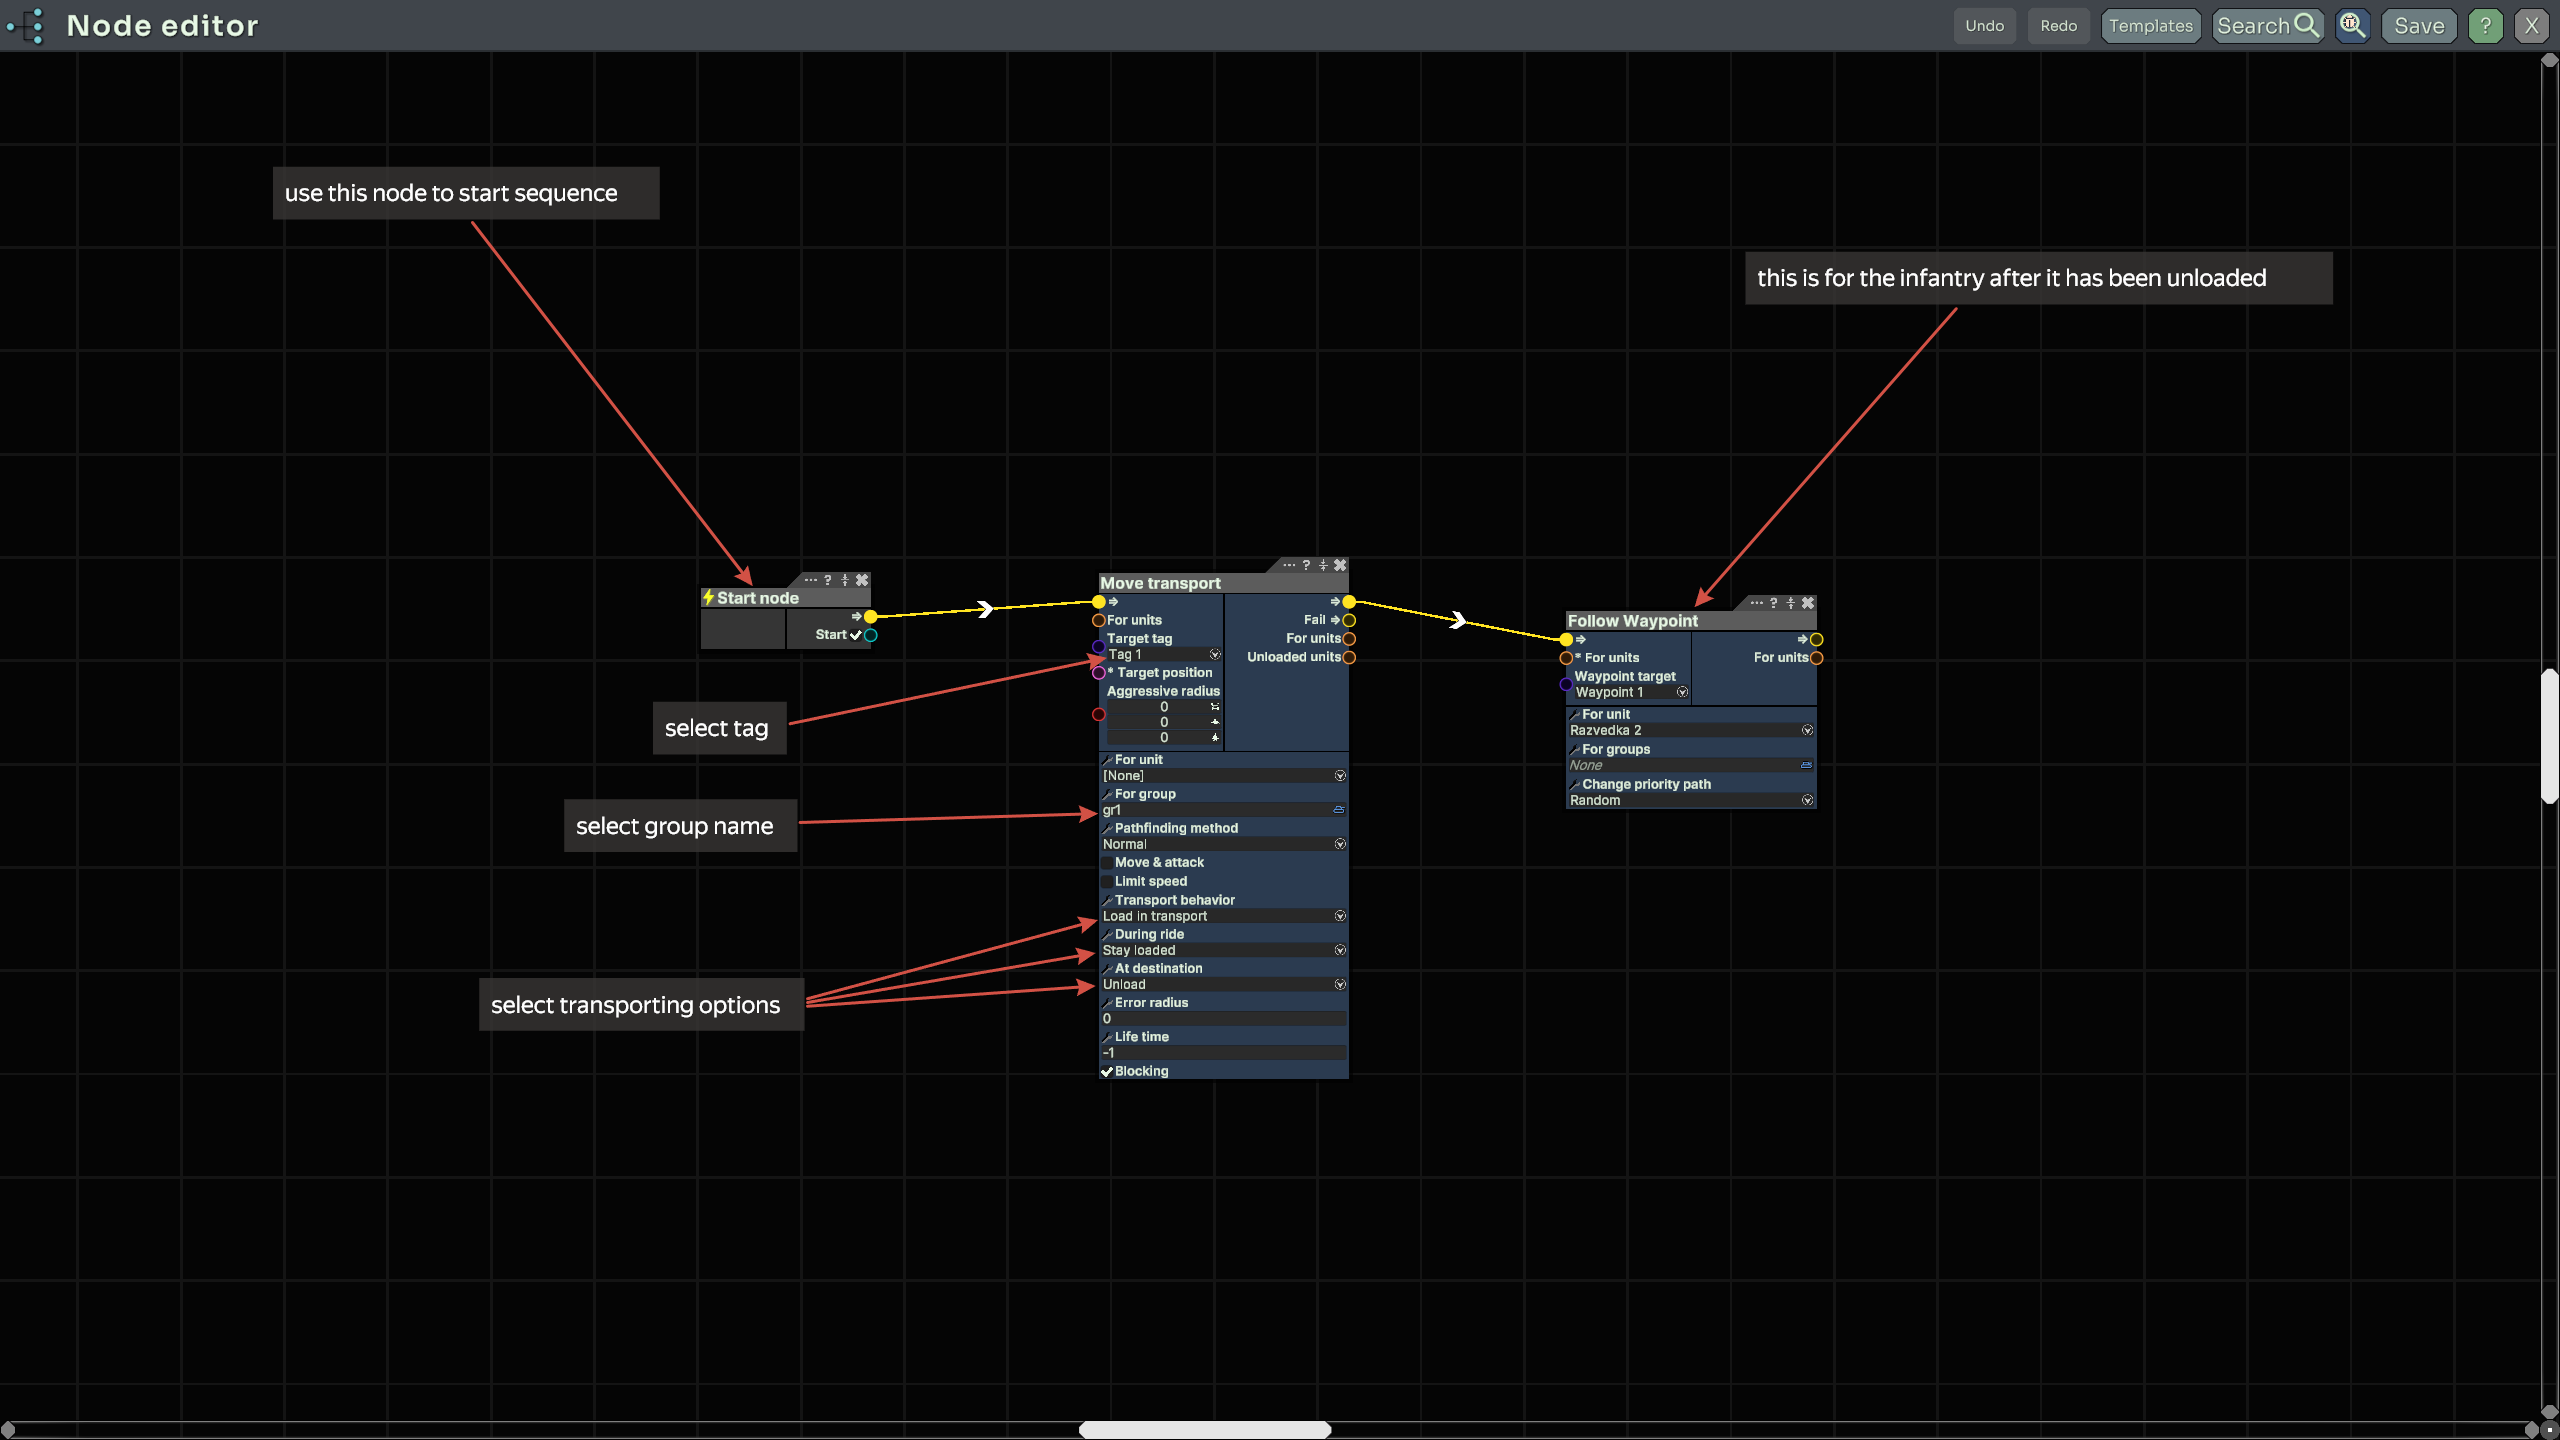Enable the Move & attack checkbox

[1107, 862]
